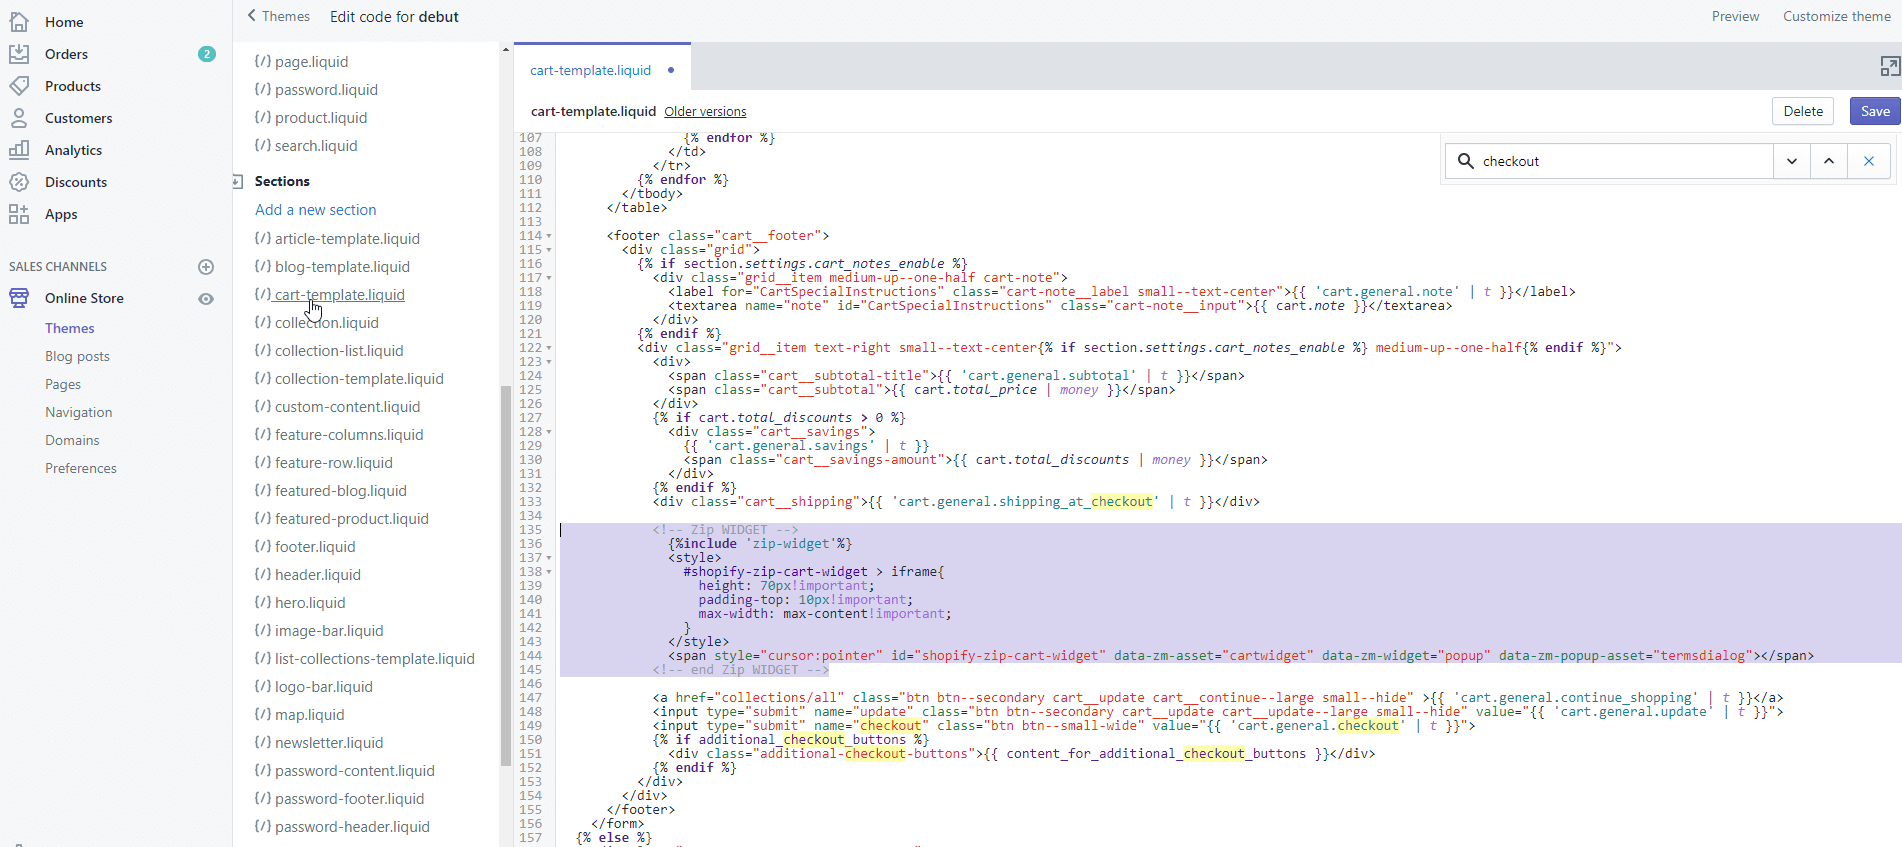This screenshot has width=1902, height=847.
Task: Open logo-bar.liquid file
Action: point(323,687)
